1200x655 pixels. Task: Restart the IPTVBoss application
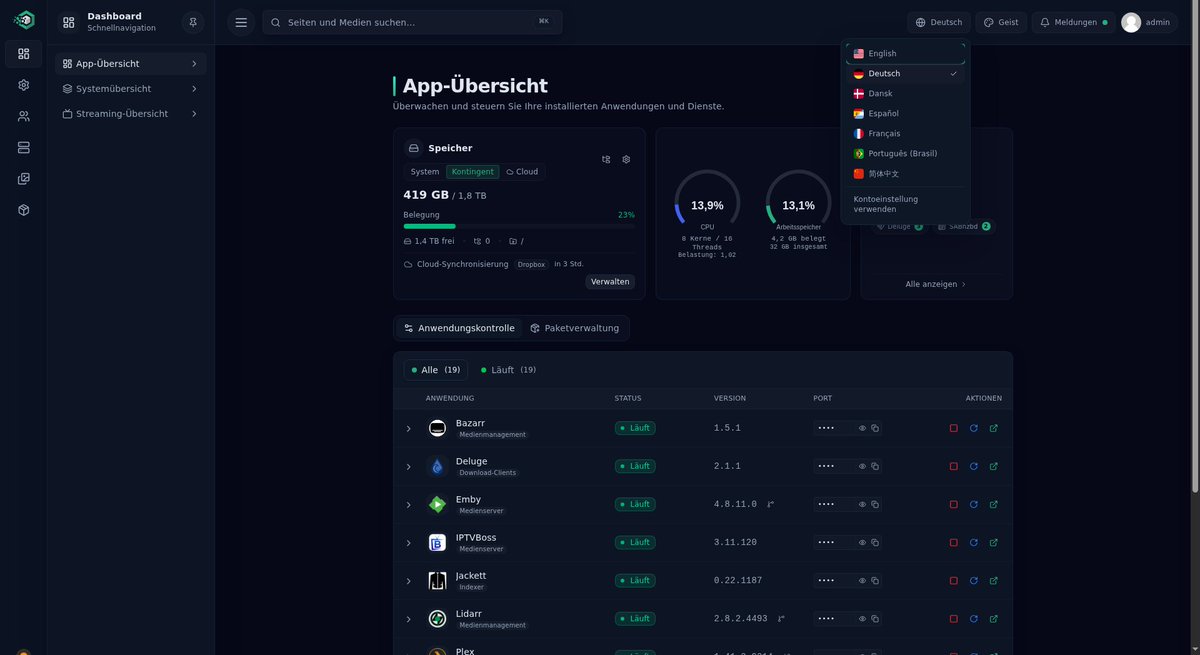tap(974, 542)
